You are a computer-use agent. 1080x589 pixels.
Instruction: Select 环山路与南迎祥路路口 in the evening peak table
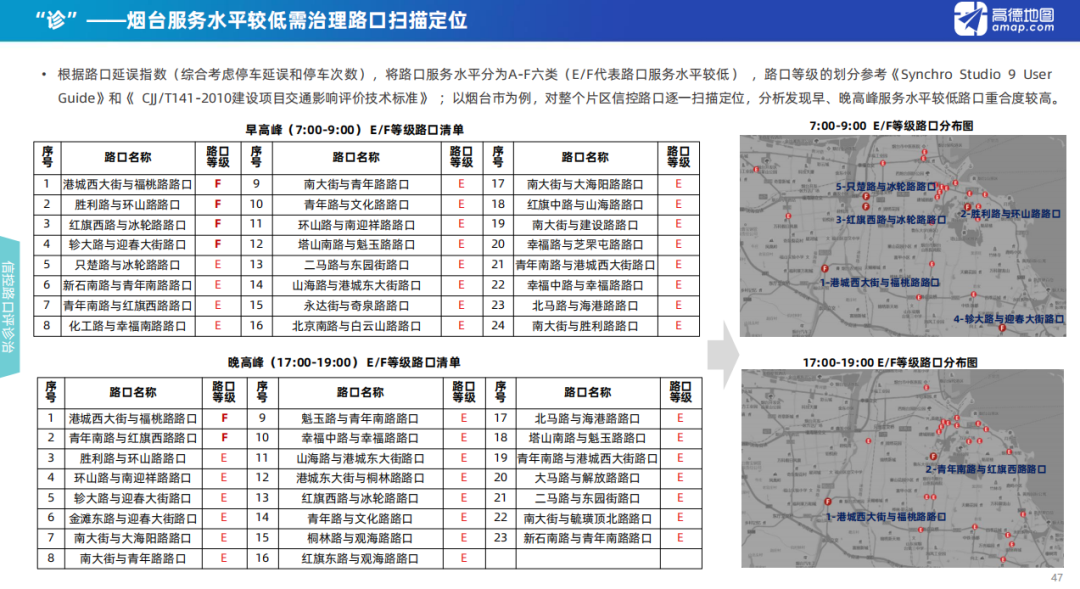[x=133, y=478]
